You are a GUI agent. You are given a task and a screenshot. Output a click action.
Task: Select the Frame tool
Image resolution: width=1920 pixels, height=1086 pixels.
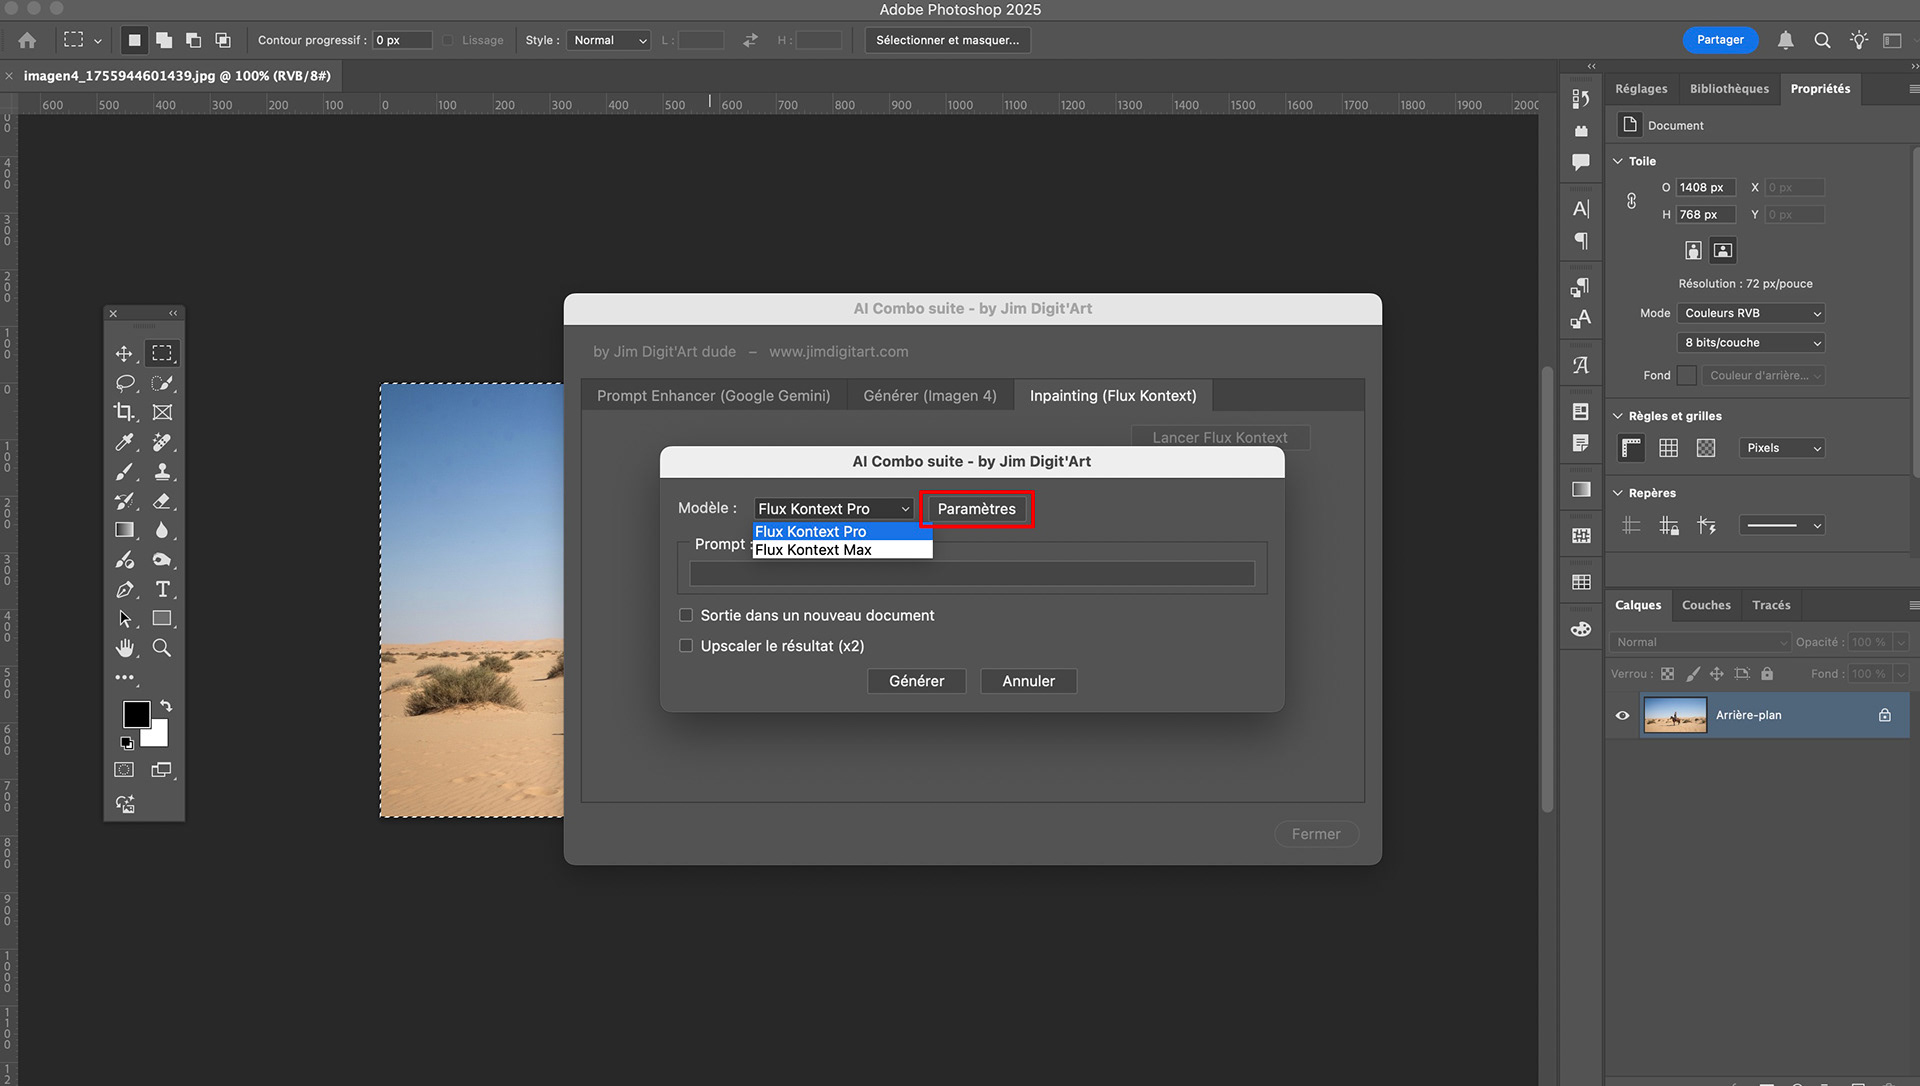162,412
